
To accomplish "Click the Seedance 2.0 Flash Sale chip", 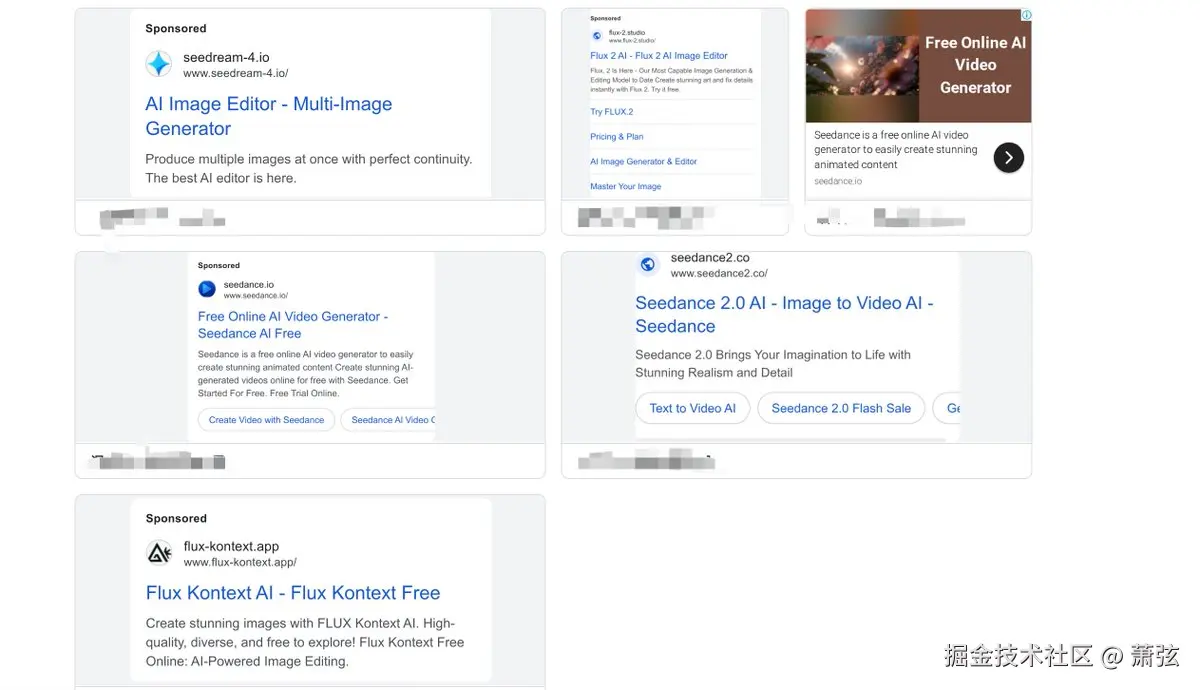I will [x=841, y=408].
